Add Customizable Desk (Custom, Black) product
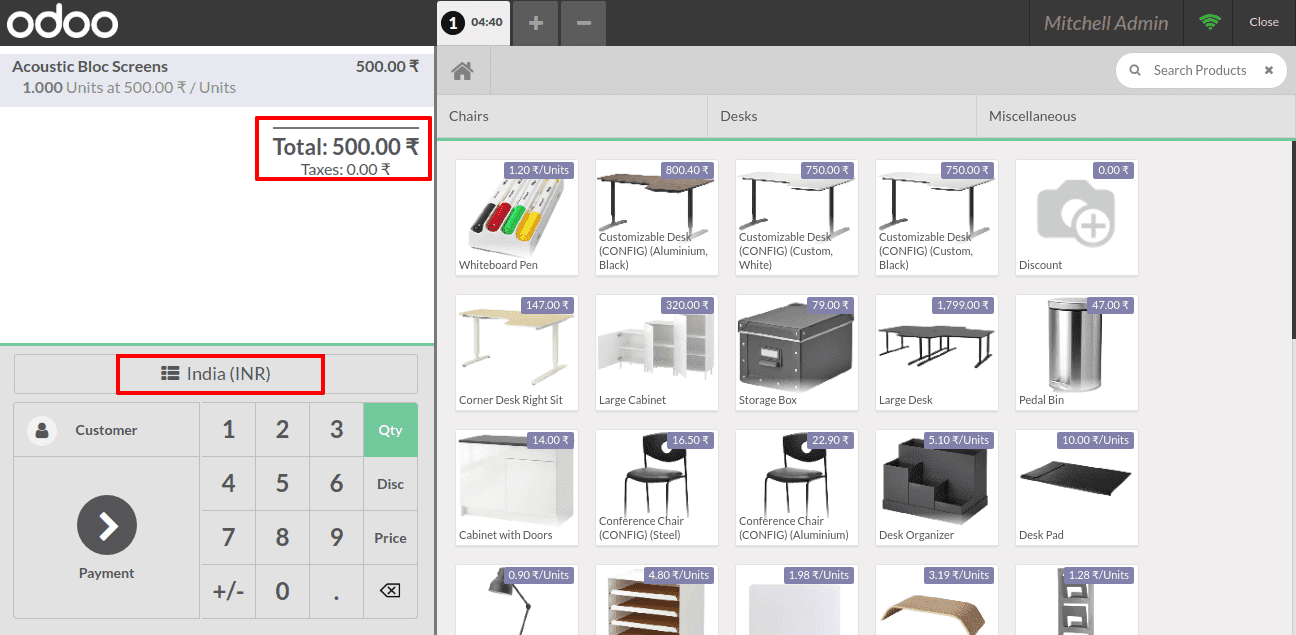The image size is (1296, 635). (937, 217)
